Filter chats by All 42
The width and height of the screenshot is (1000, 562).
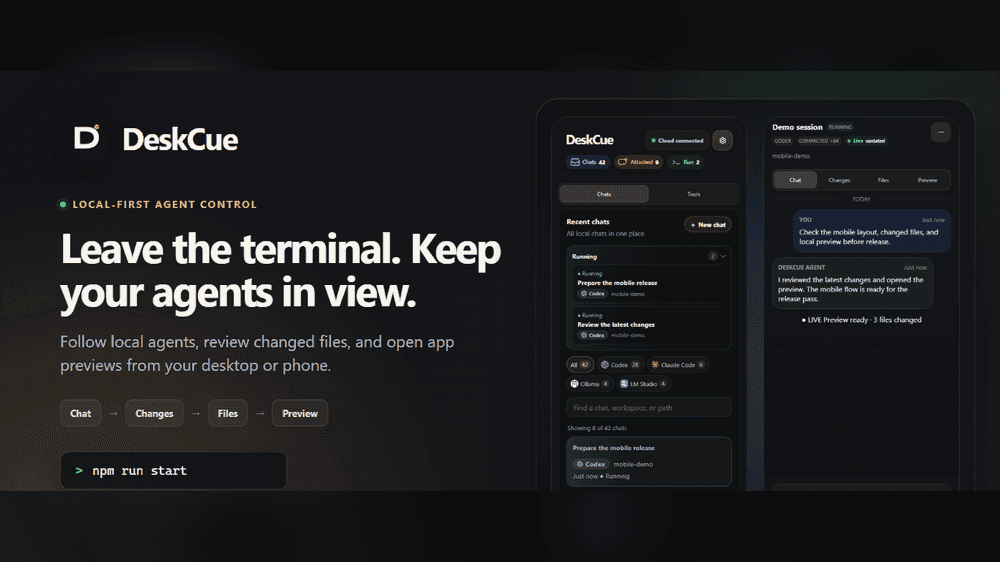point(580,365)
